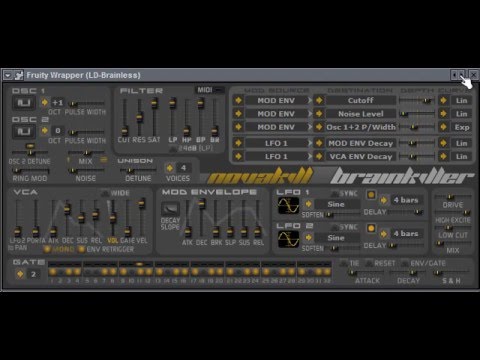Click the mod envelope DECAY SLOPE button
The image size is (480, 360).
coord(170,209)
